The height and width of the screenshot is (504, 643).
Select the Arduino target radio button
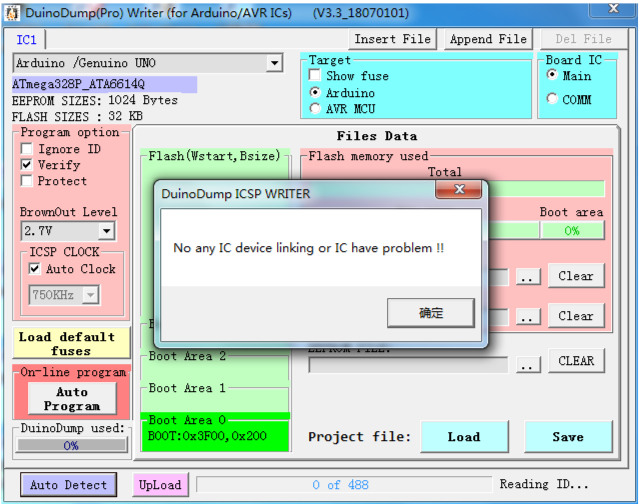click(315, 93)
